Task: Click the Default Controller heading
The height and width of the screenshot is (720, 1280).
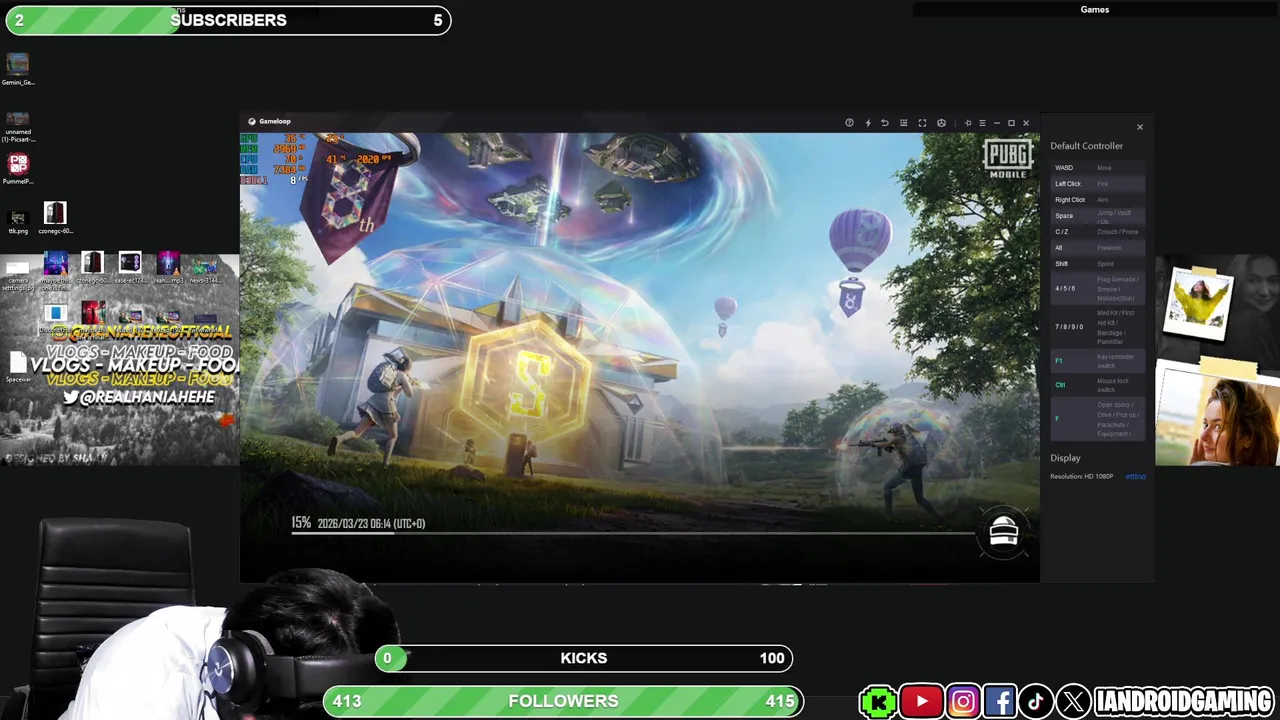Action: click(x=1086, y=146)
